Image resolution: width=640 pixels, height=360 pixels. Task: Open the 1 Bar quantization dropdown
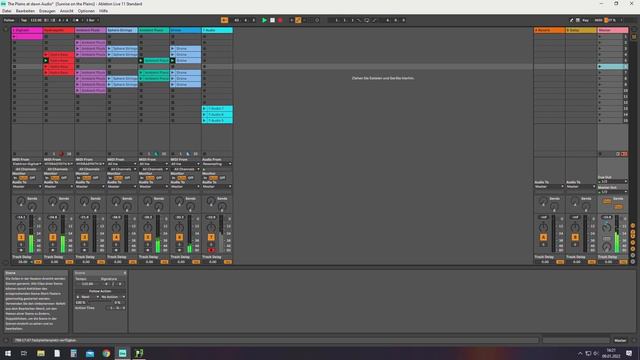[x=91, y=20]
